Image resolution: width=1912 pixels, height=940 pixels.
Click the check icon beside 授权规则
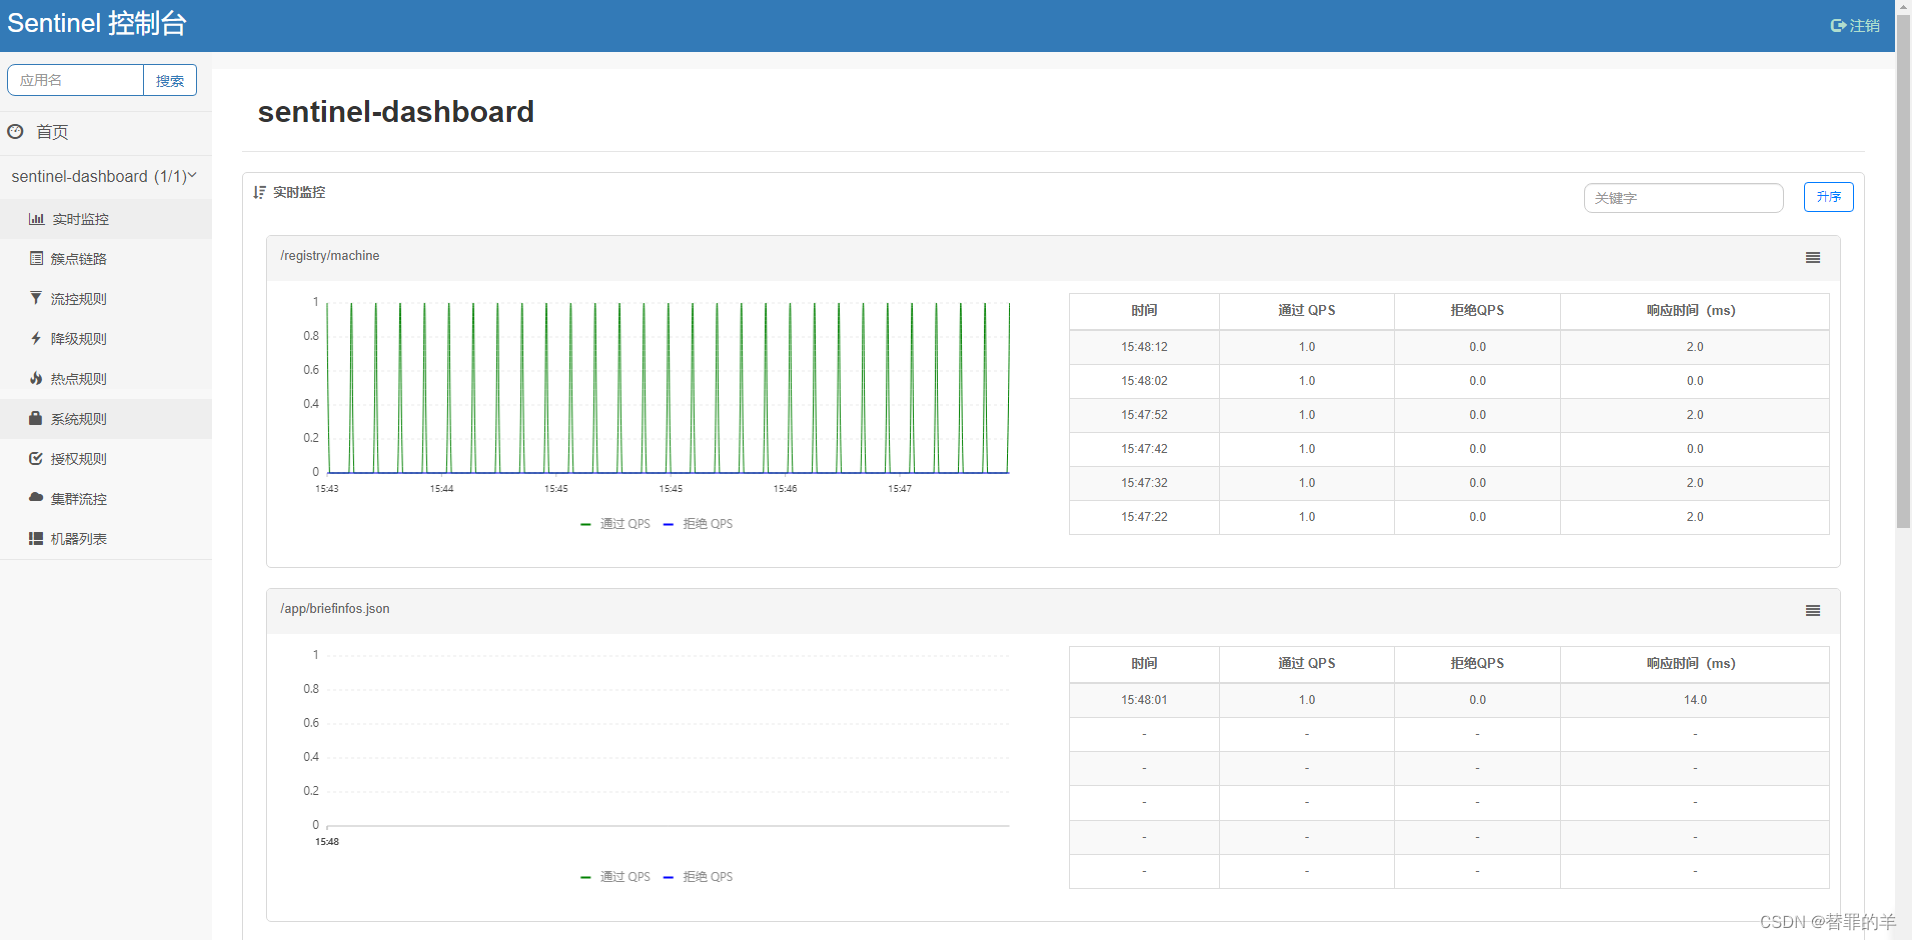click(x=36, y=458)
